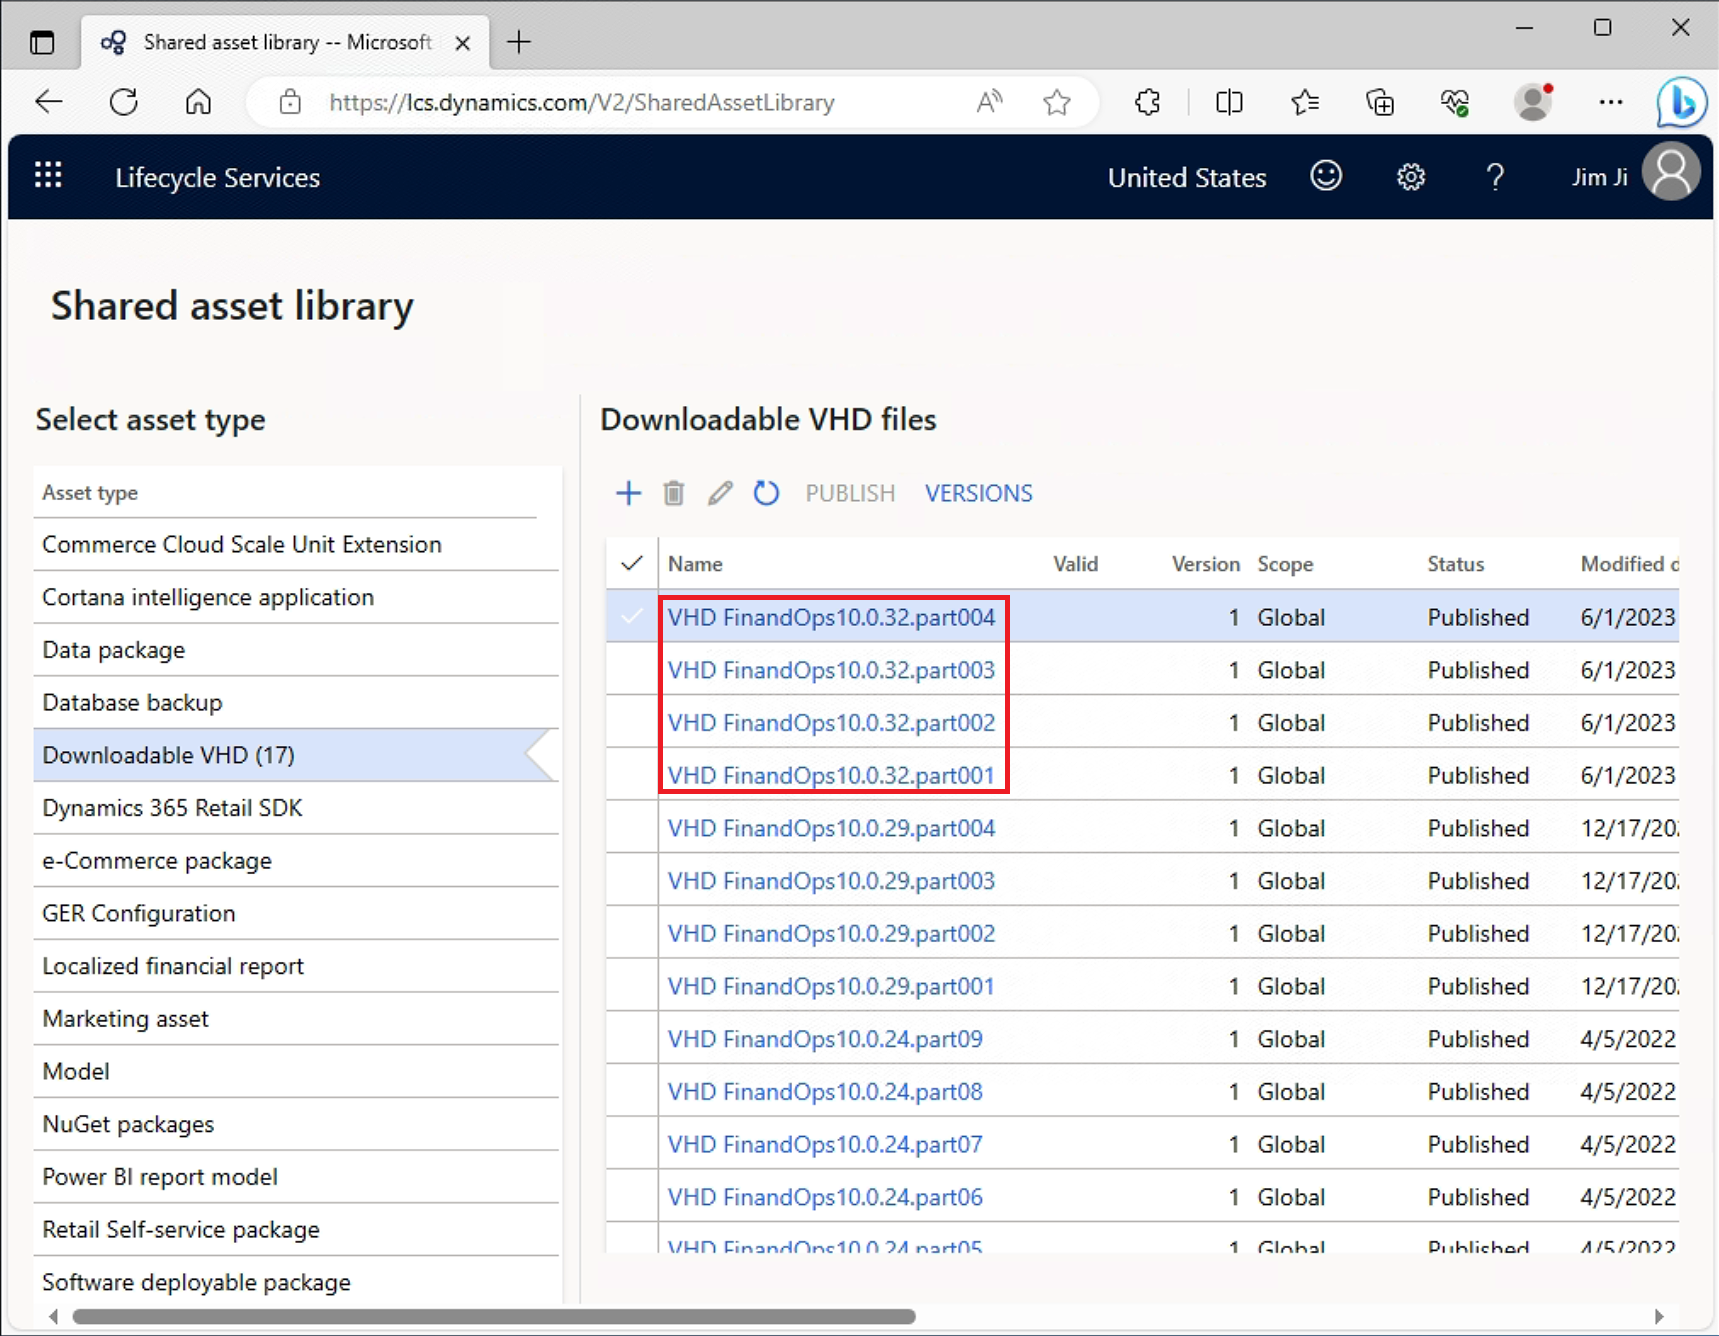The height and width of the screenshot is (1336, 1719).
Task: Open VHD FinandOps10.0.24.part08 link
Action: coord(825,1092)
